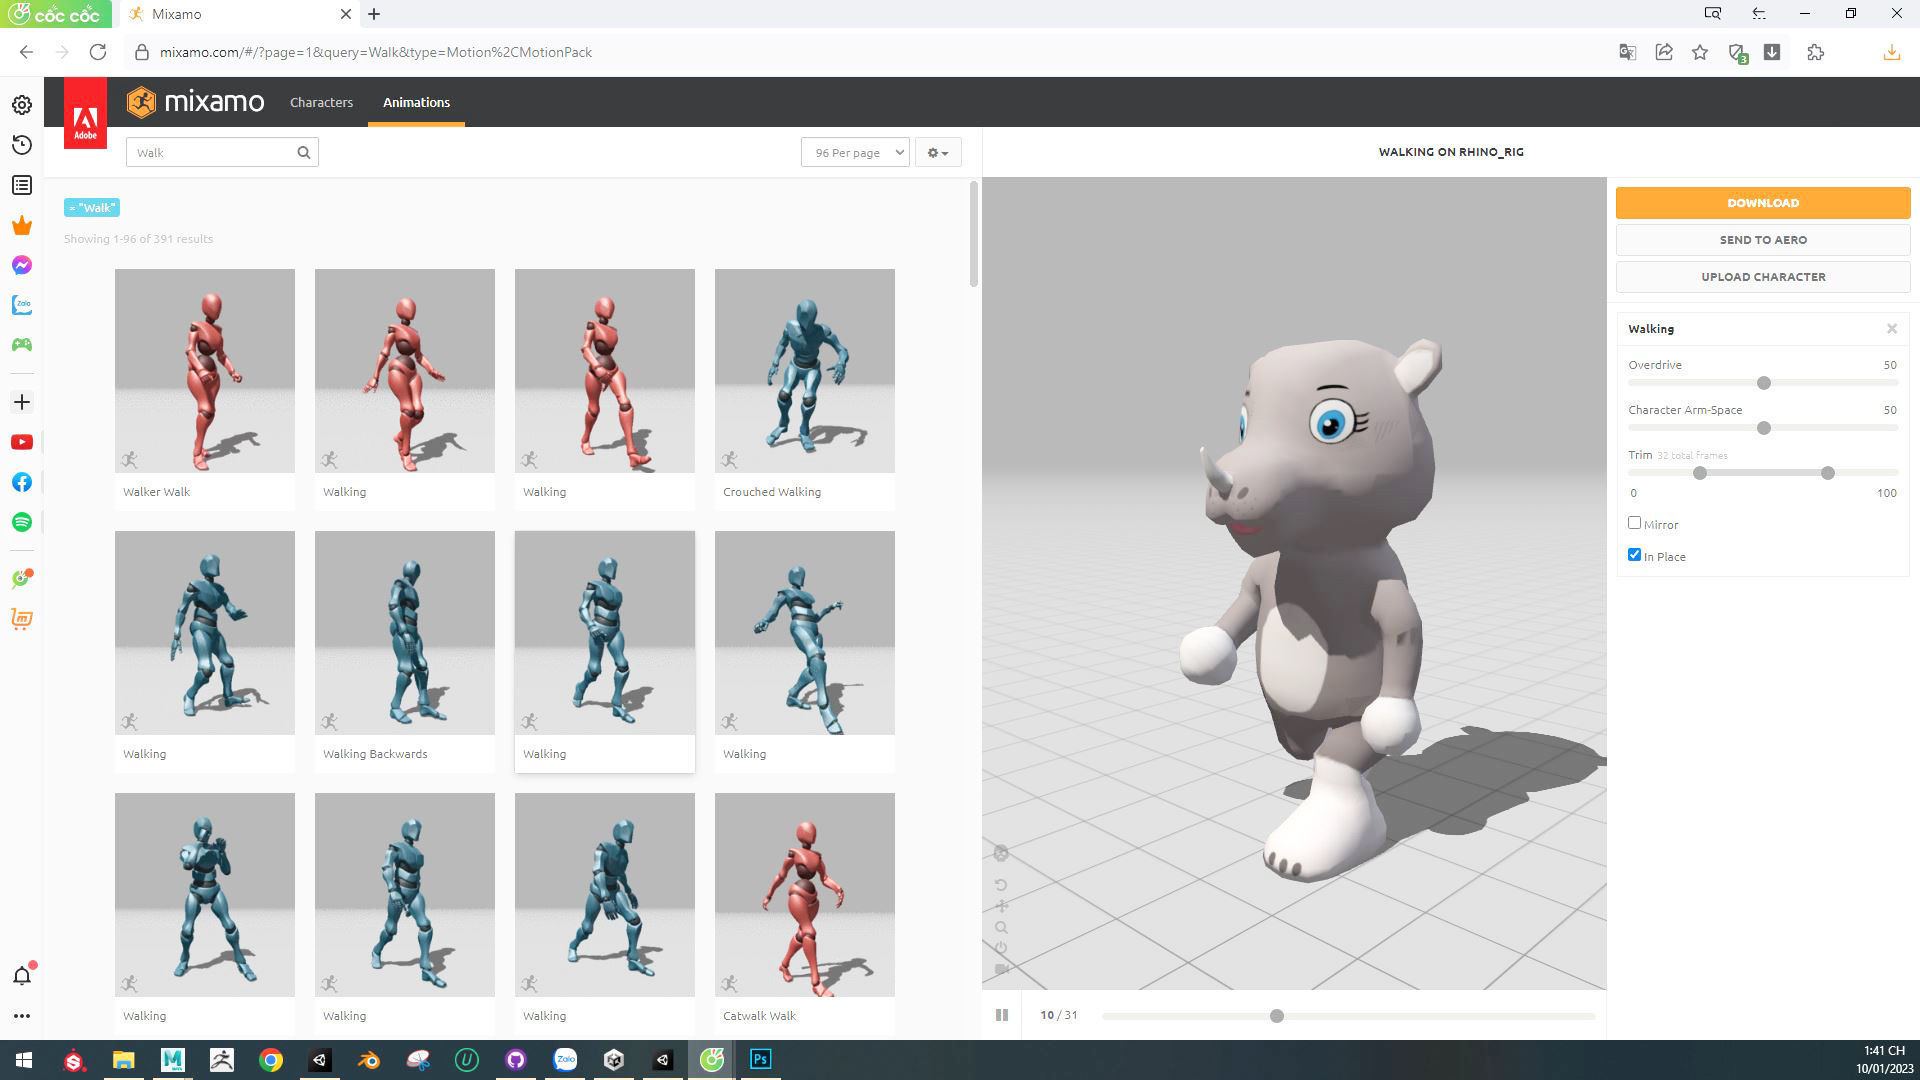The image size is (1920, 1080).
Task: Open the reading list sidebar icon
Action: 22,185
